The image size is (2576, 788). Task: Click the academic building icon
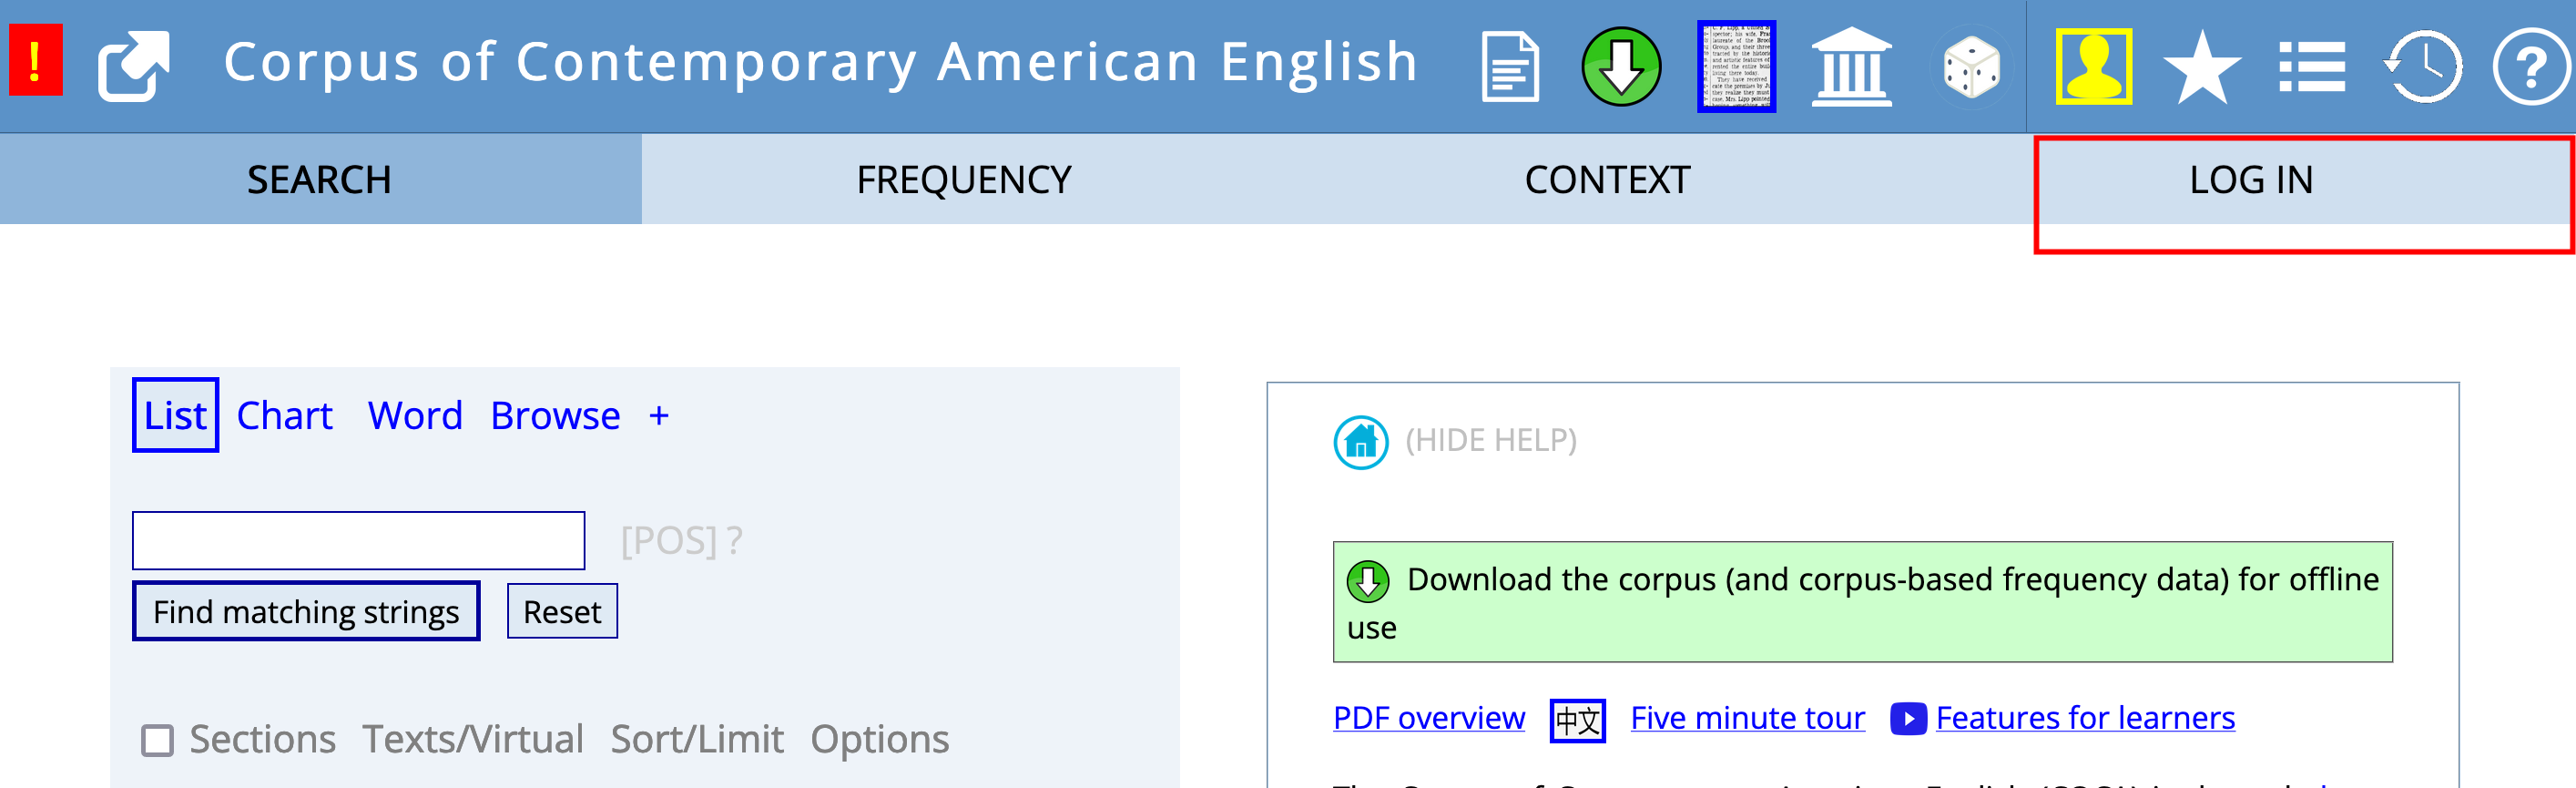(1851, 67)
